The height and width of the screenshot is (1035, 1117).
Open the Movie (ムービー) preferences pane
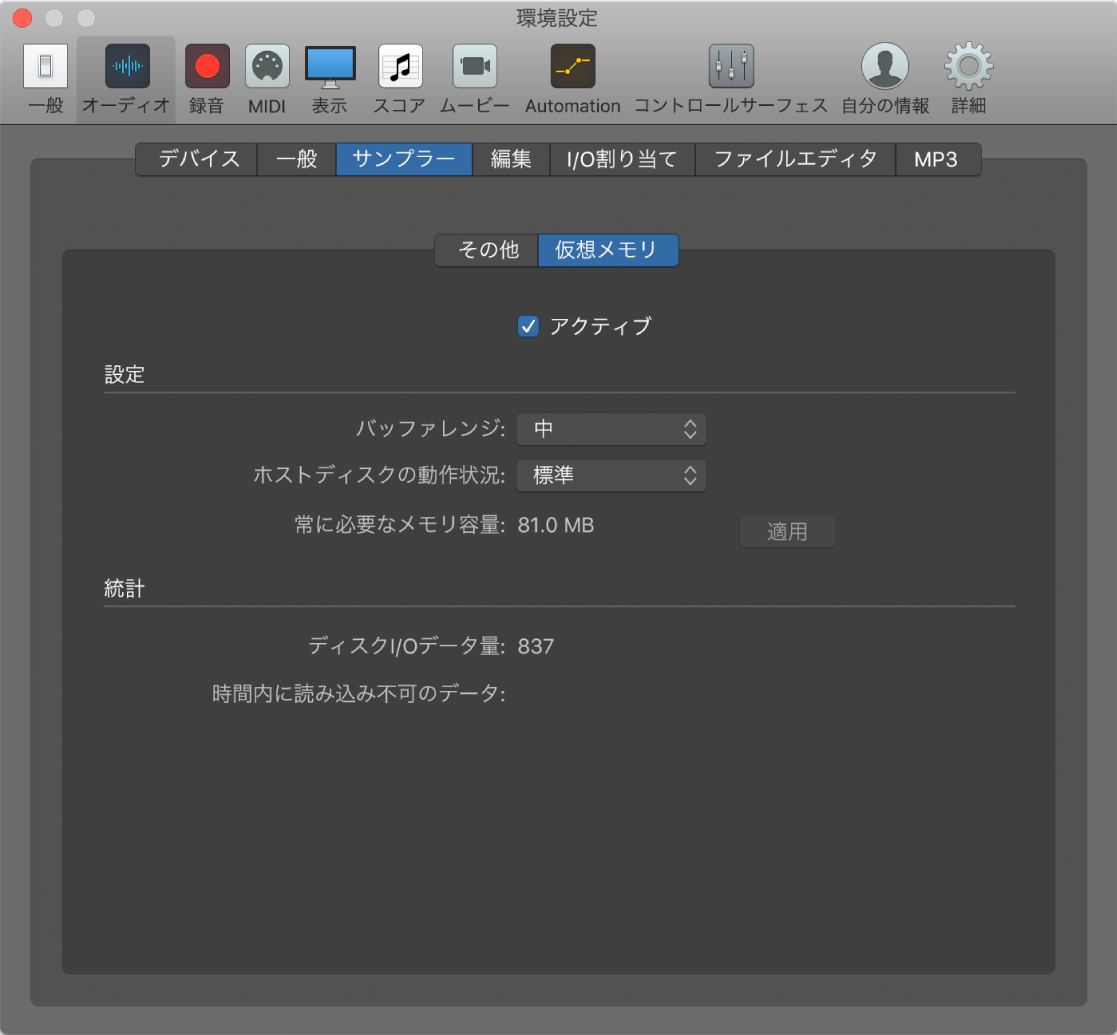(x=472, y=78)
